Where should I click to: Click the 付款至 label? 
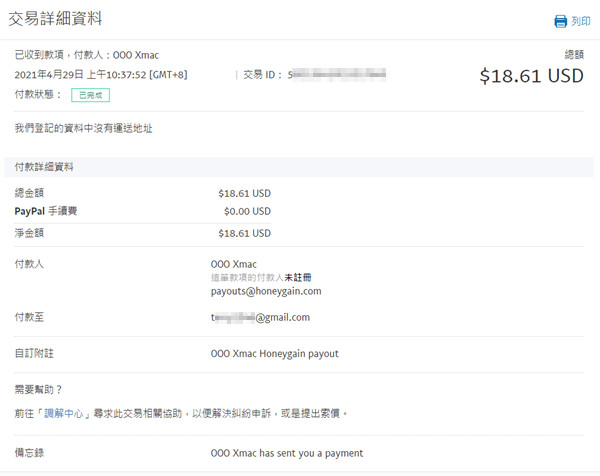pyautogui.click(x=29, y=317)
